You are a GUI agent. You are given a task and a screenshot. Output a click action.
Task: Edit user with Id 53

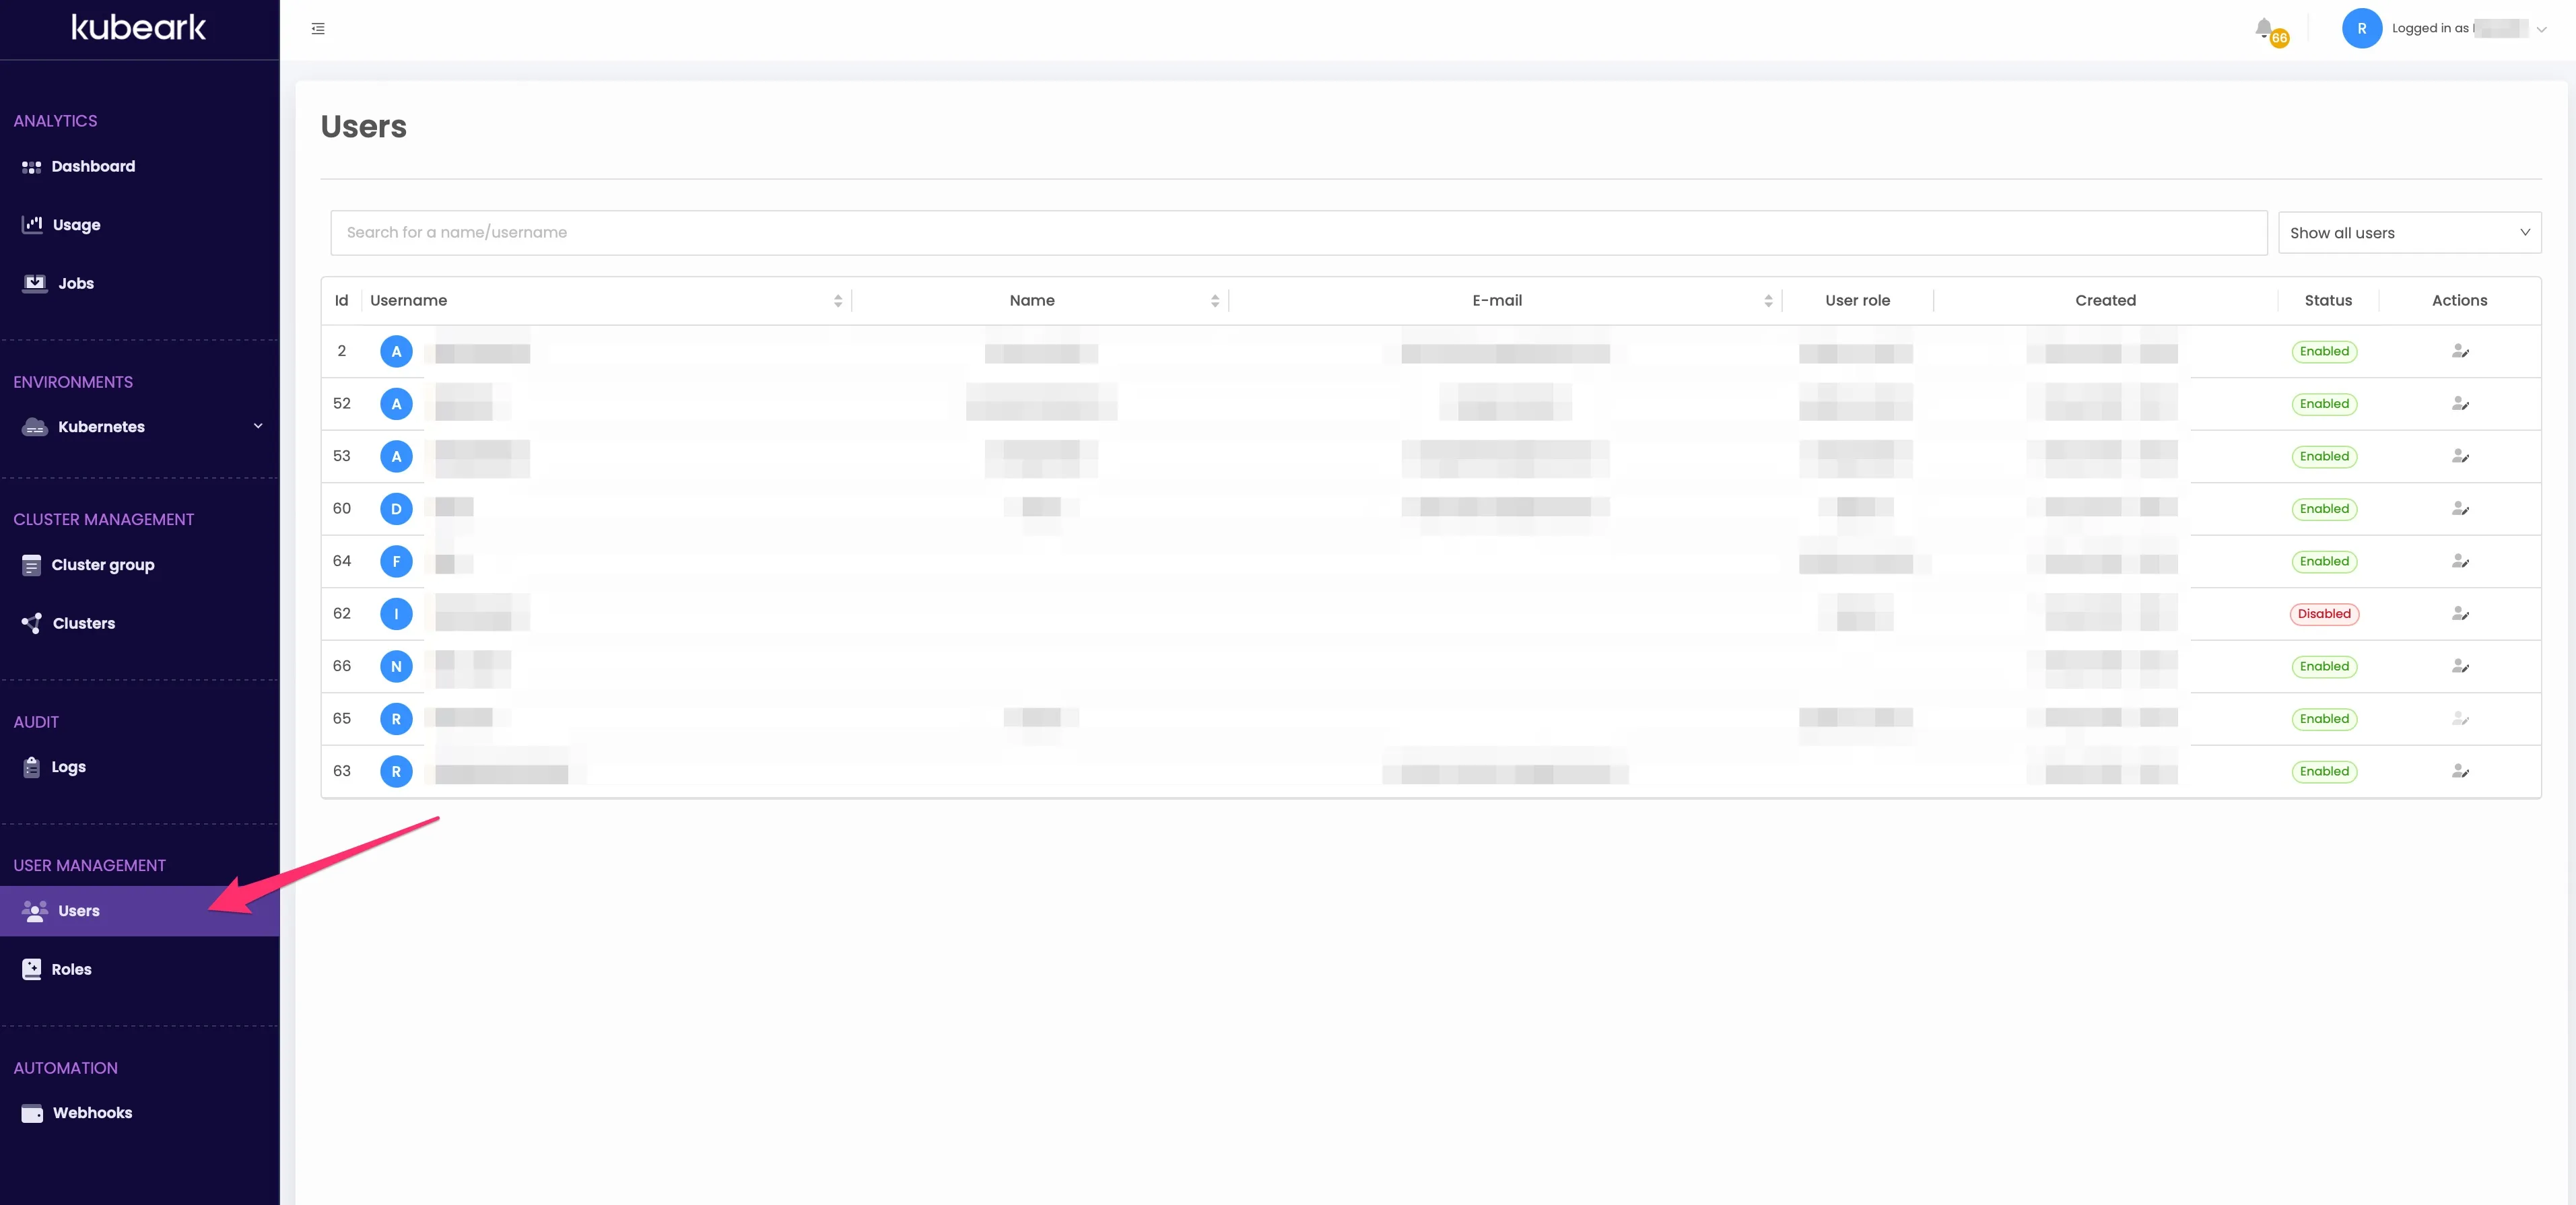pyautogui.click(x=2460, y=456)
